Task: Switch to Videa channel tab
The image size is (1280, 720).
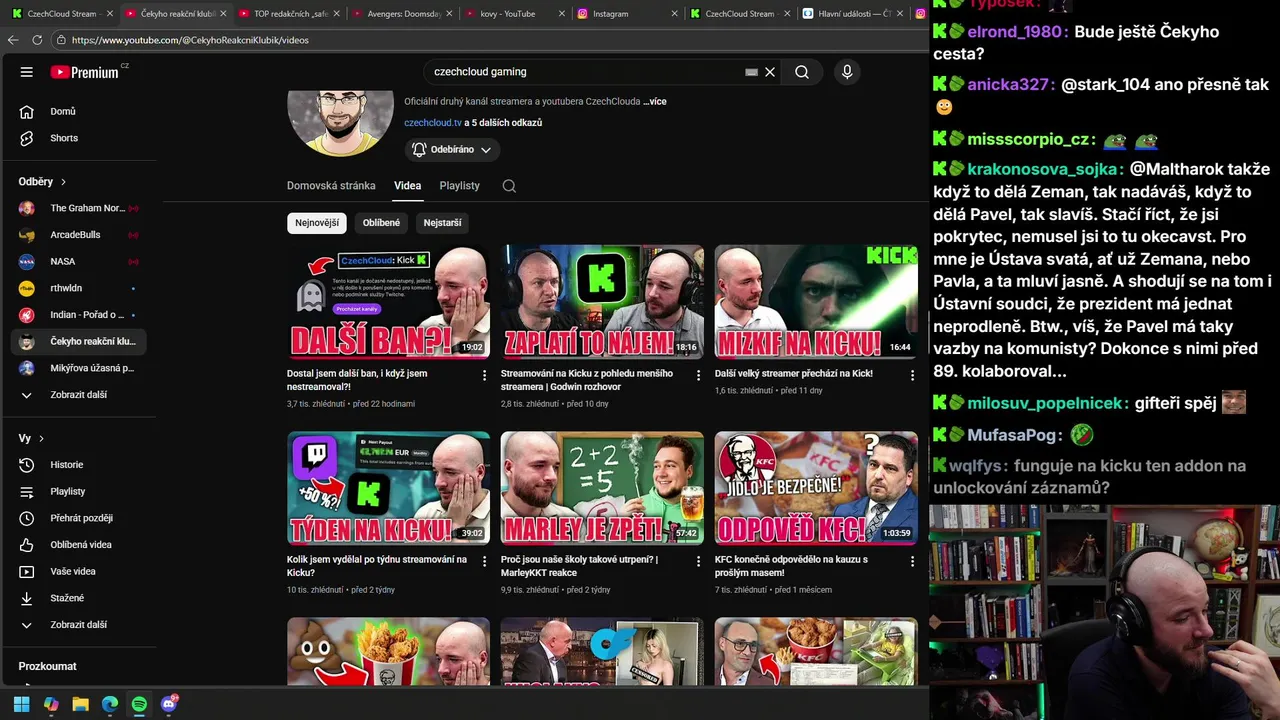Action: [x=407, y=186]
